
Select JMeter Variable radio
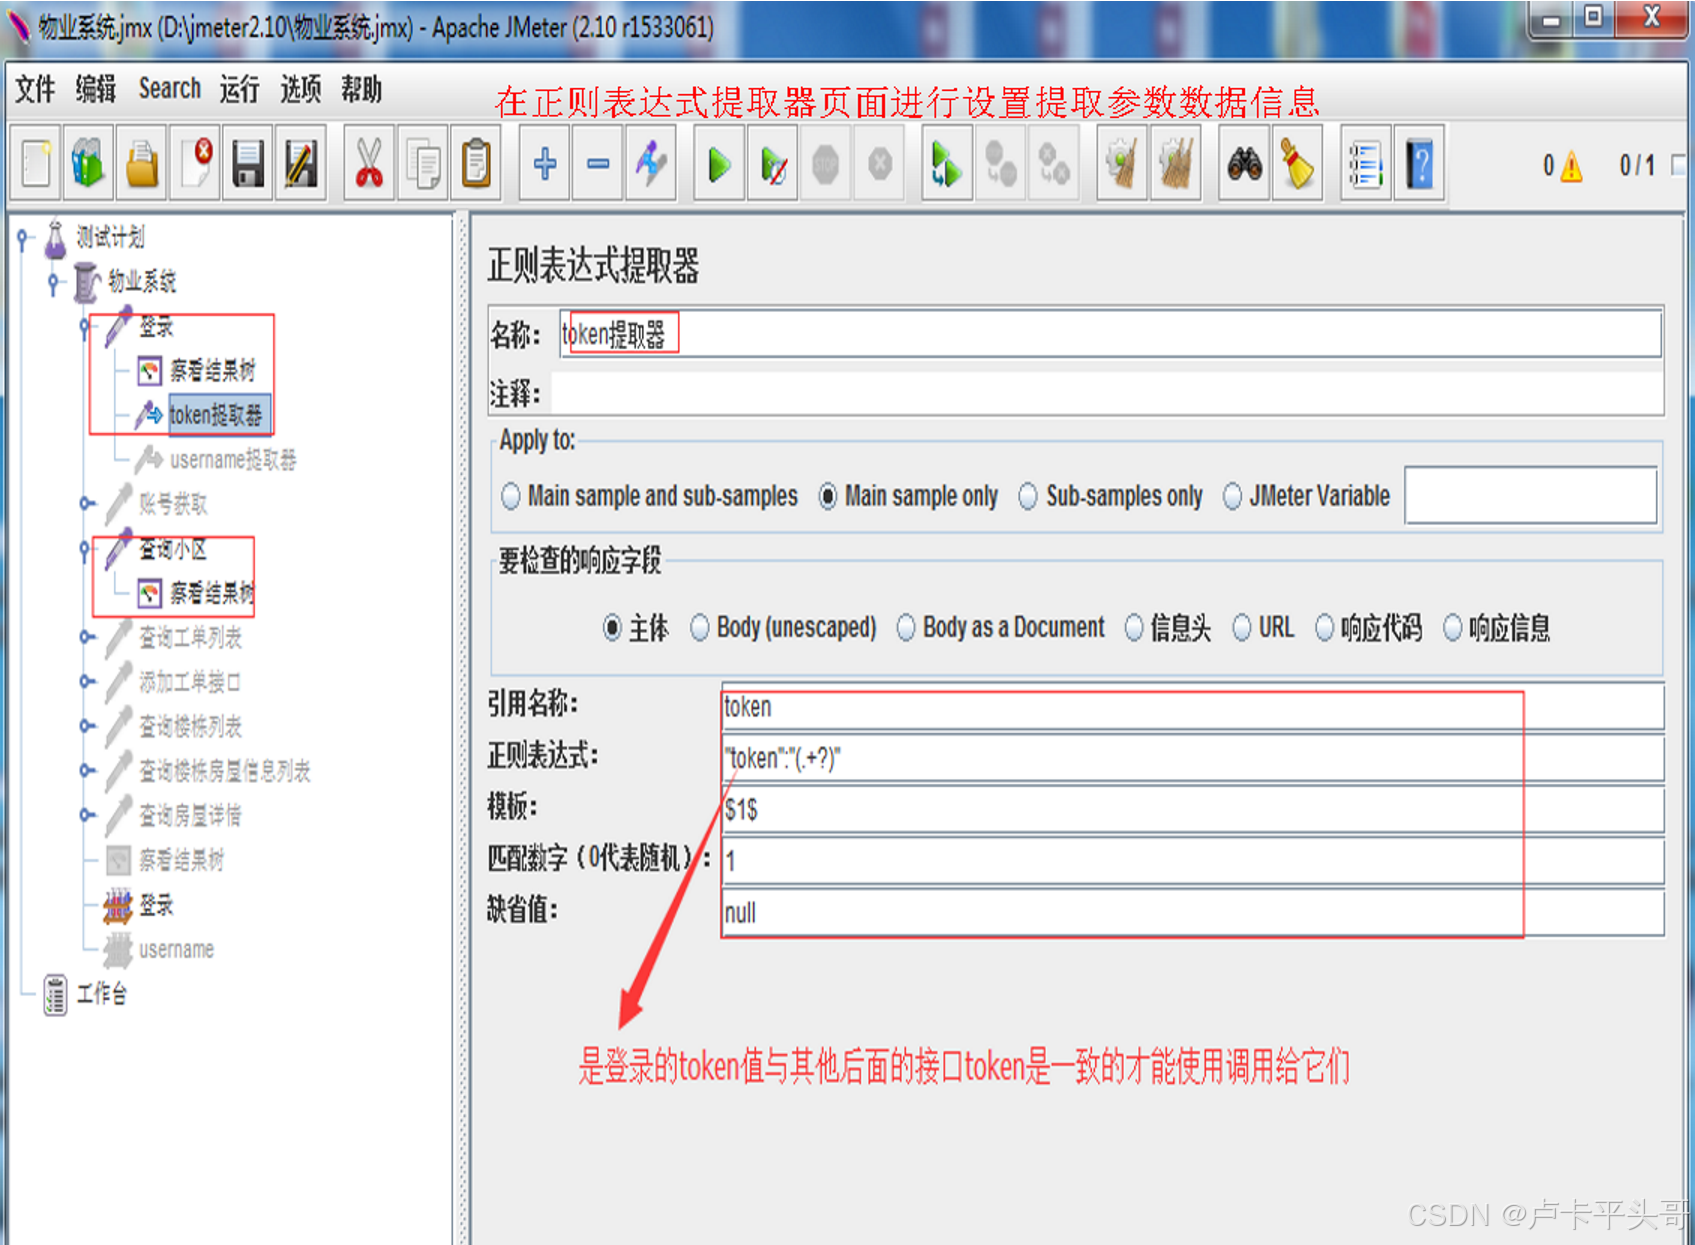pyautogui.click(x=1233, y=496)
